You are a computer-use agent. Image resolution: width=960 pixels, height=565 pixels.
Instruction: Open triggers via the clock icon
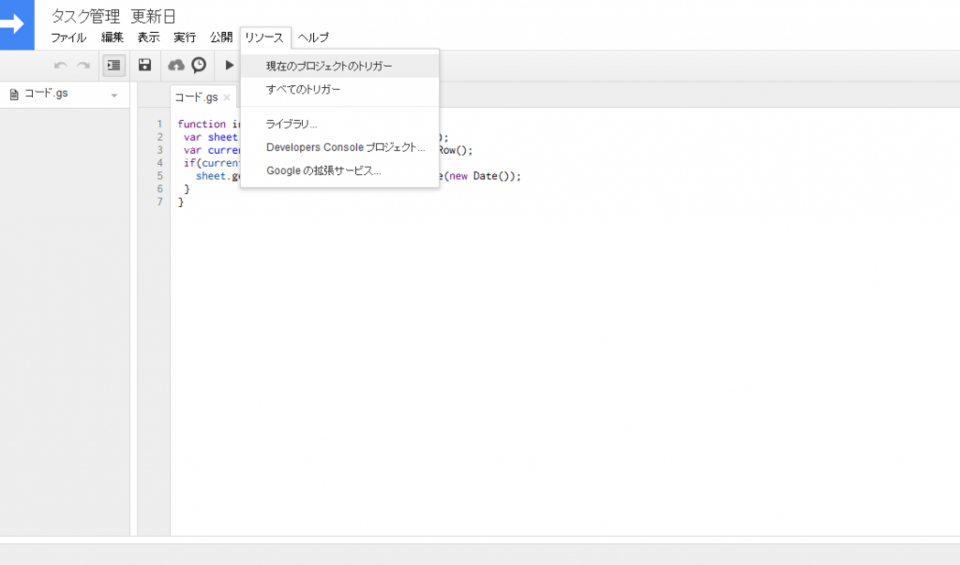pos(199,65)
